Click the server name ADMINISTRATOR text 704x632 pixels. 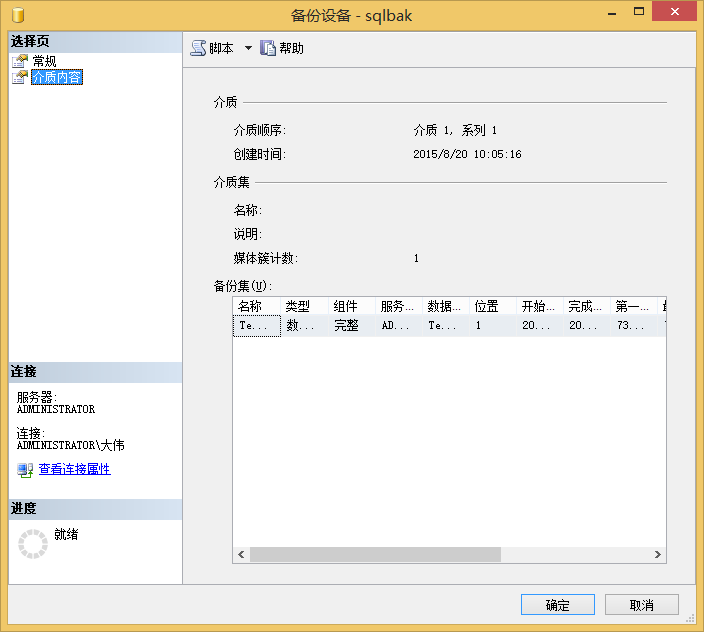pyautogui.click(x=56, y=409)
